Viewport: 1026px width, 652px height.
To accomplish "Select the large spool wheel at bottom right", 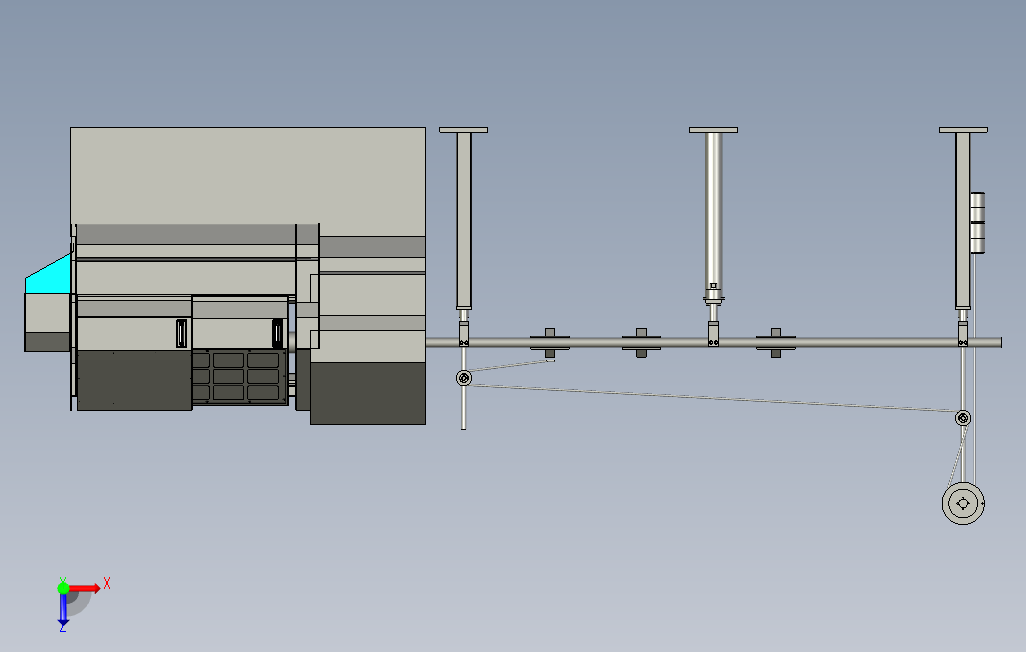I will 963,503.
